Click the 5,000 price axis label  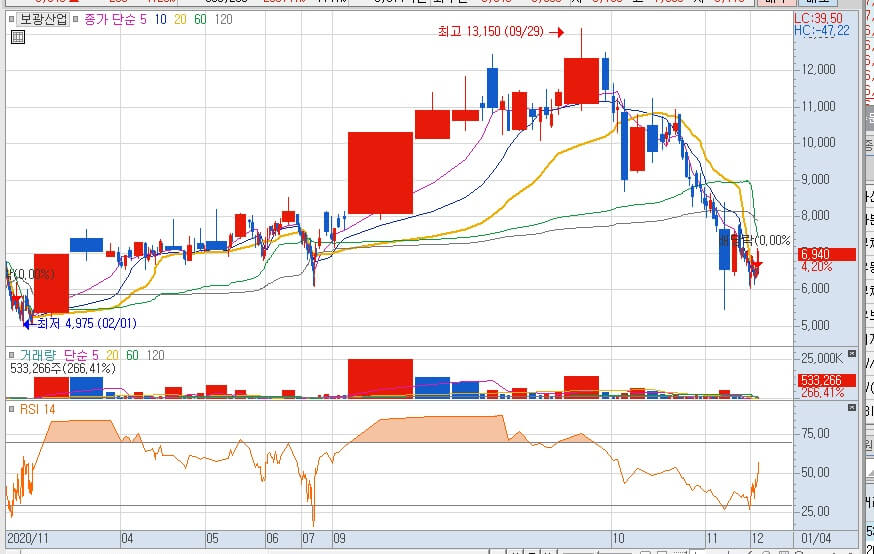pos(815,325)
